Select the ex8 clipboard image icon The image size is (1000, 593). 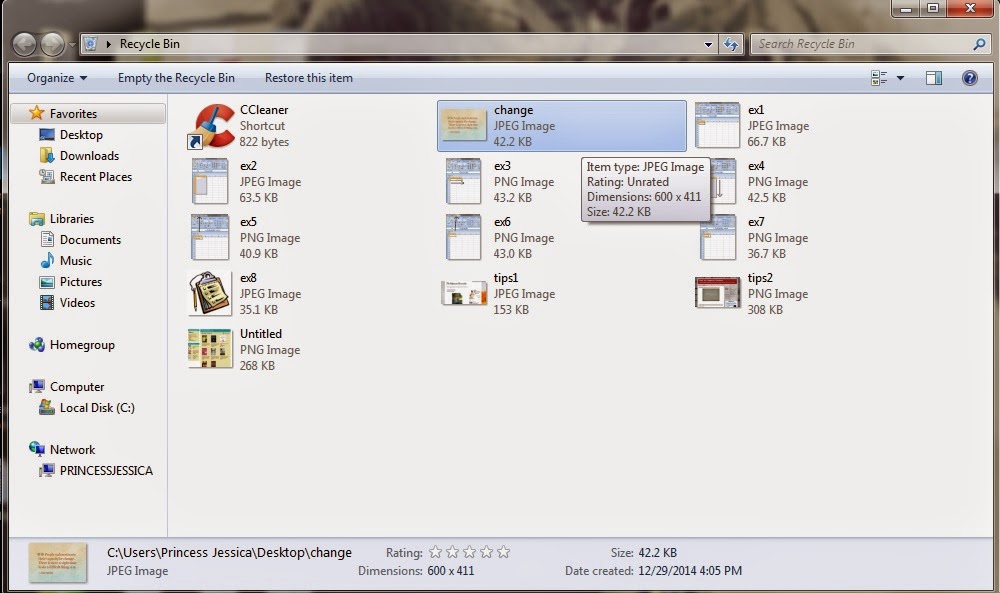coord(210,293)
